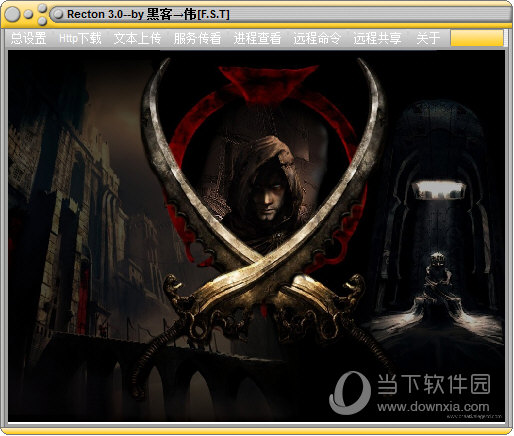The image size is (514, 436).
Task: Click the Recton 3.0 title bar text
Action: coord(148,14)
